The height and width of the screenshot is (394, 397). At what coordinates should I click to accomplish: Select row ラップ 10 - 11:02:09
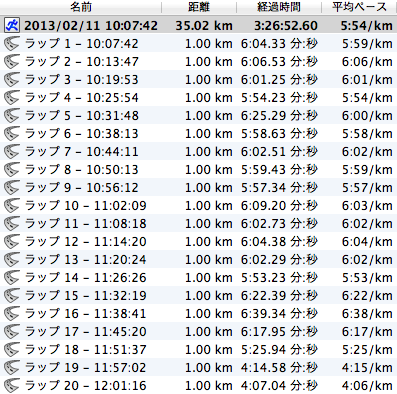point(198,205)
